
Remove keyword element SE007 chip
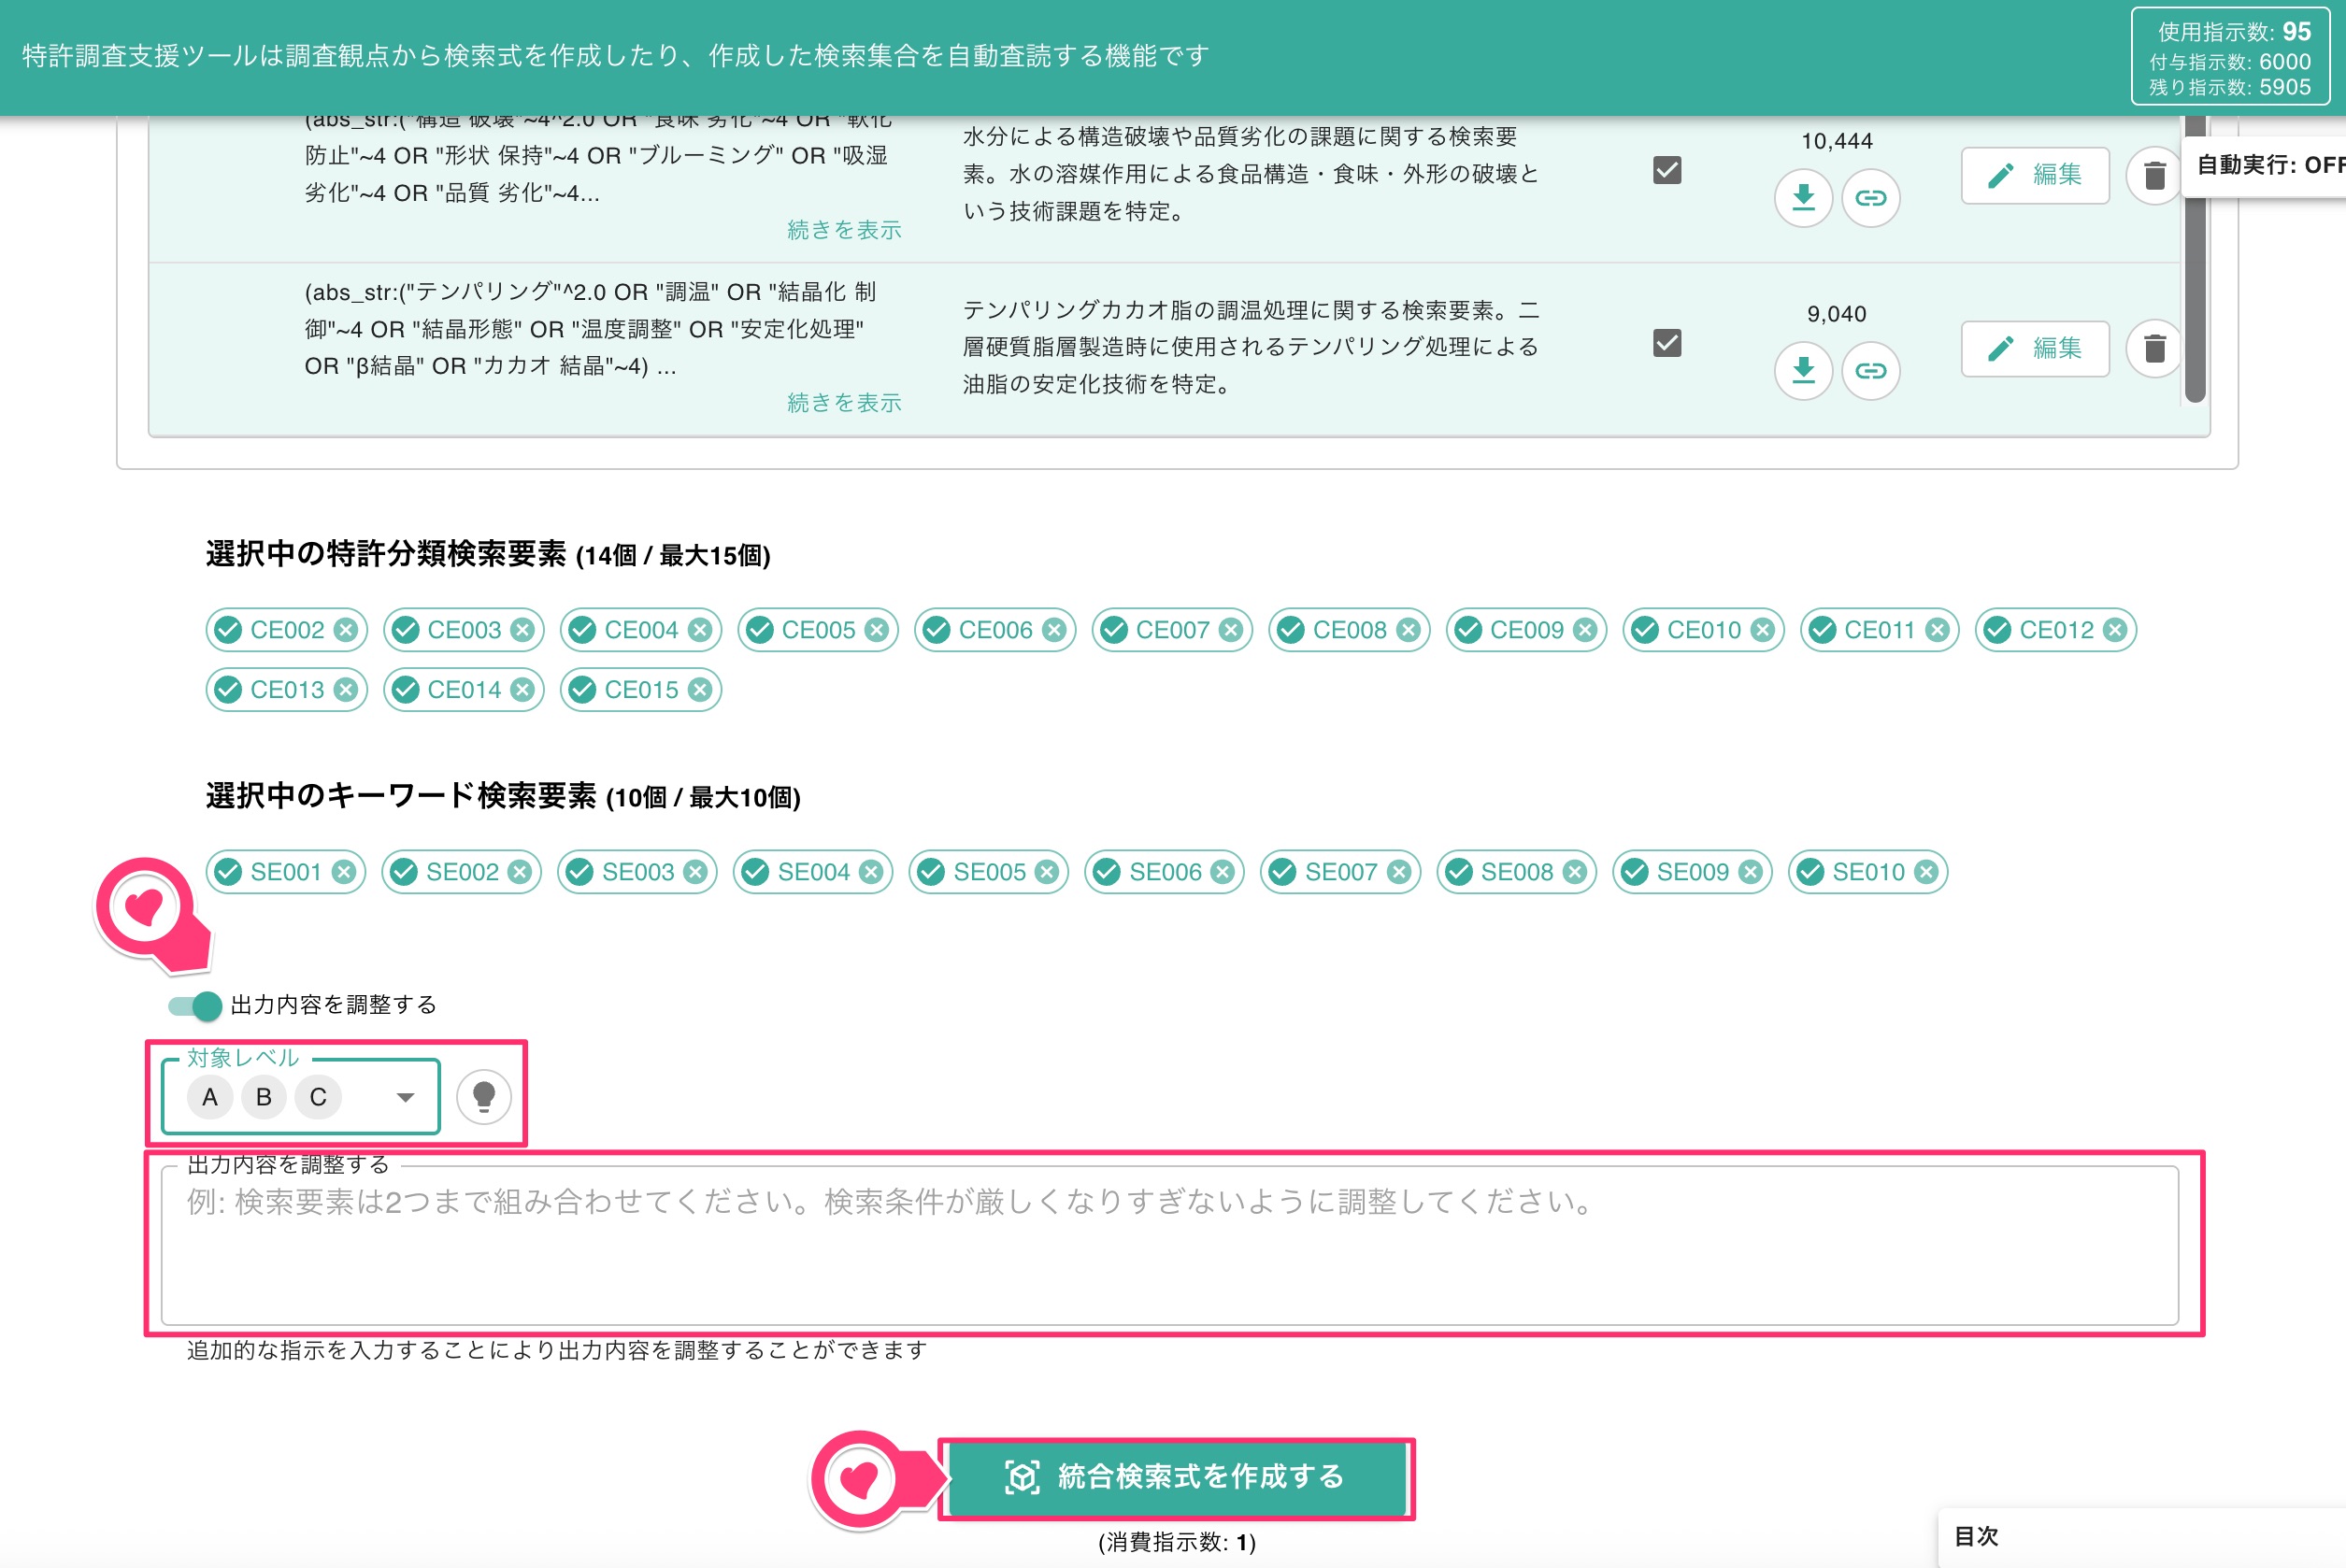(x=1399, y=872)
